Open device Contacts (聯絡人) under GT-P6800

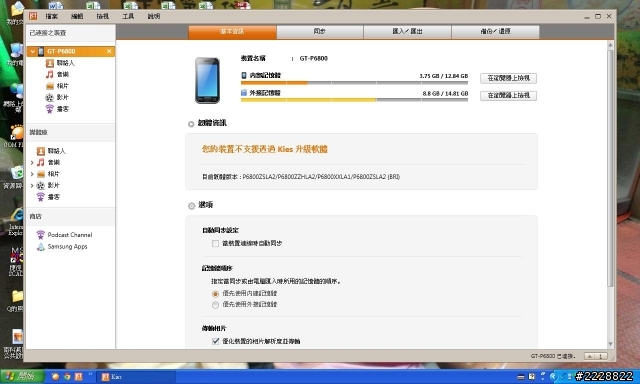60,63
